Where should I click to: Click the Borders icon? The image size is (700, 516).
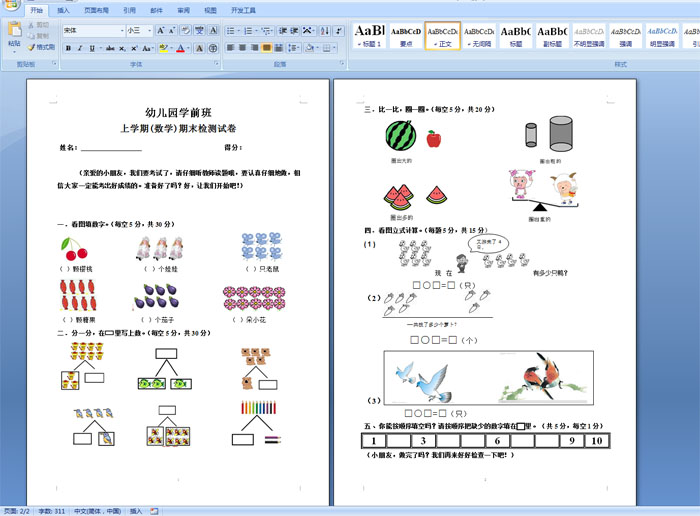coord(326,48)
